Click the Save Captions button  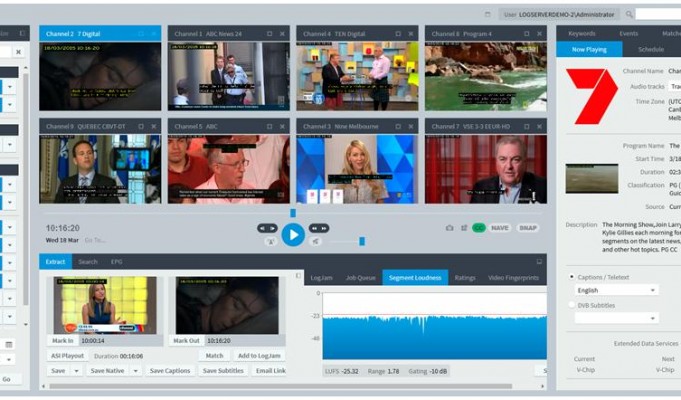click(x=170, y=370)
